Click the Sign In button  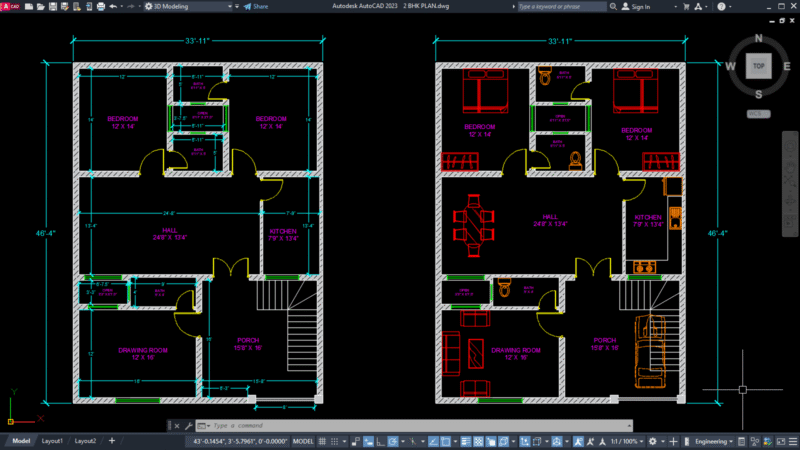click(636, 6)
